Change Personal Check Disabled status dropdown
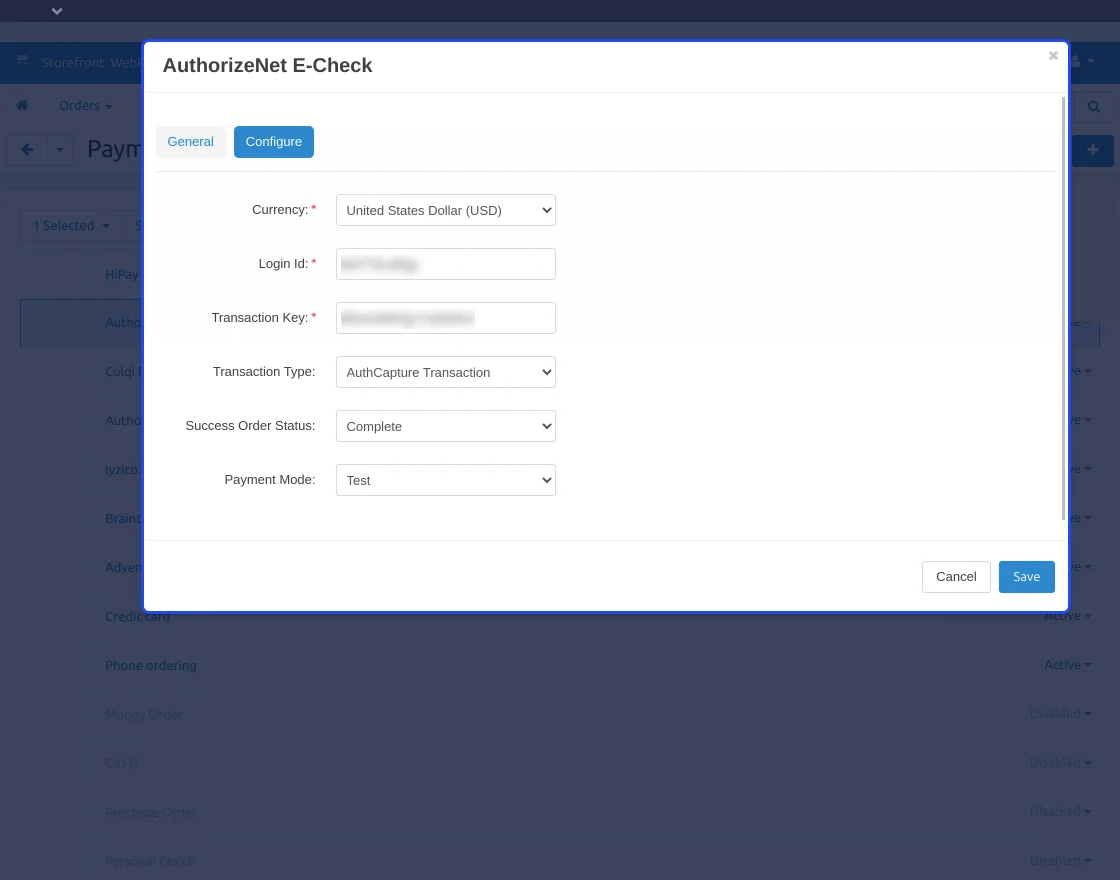 [1060, 861]
